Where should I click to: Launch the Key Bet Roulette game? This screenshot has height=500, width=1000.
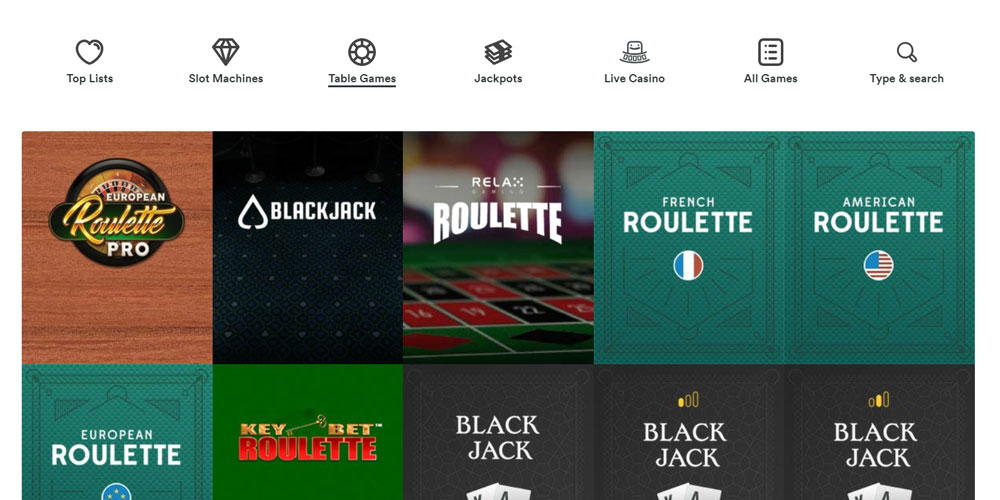(x=307, y=432)
